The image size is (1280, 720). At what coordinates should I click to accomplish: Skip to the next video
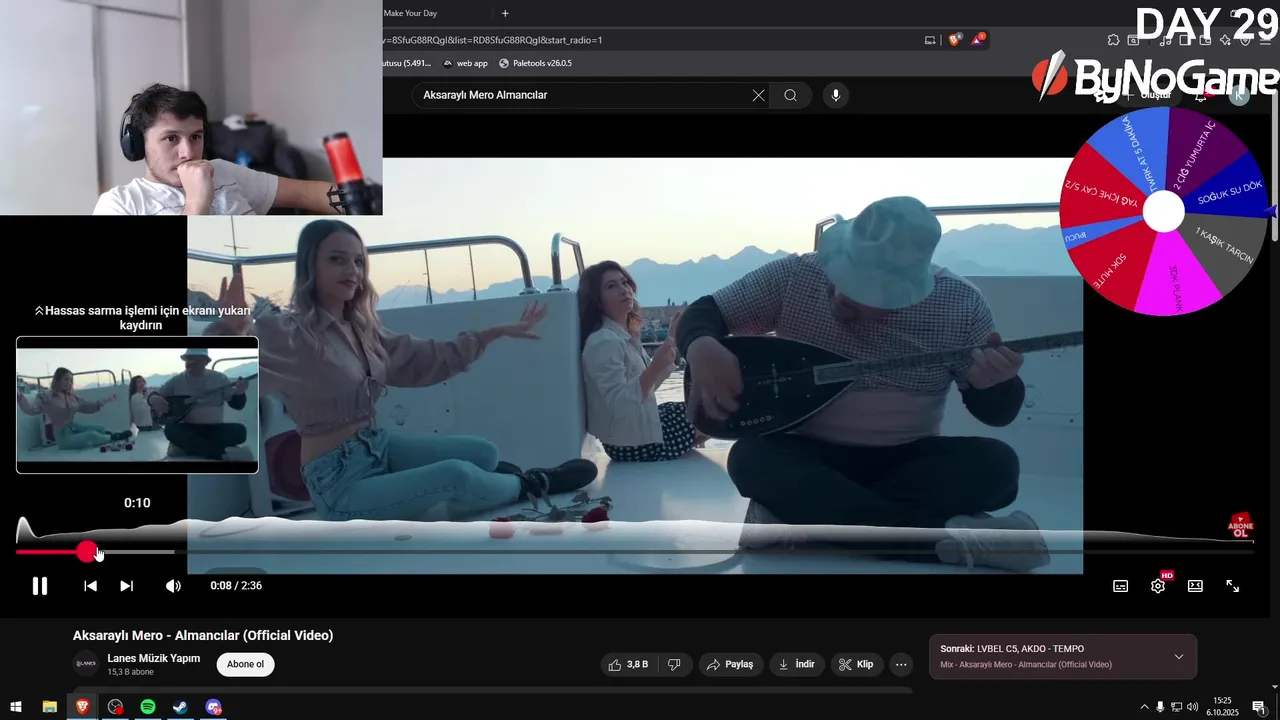click(x=126, y=586)
